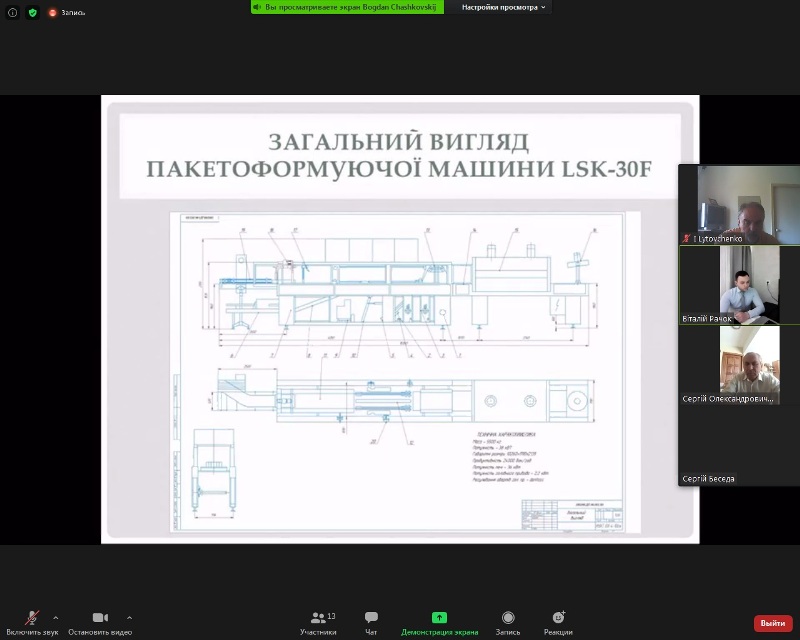Click the meeting info icon top-left
This screenshot has width=800, height=640.
click(x=13, y=12)
